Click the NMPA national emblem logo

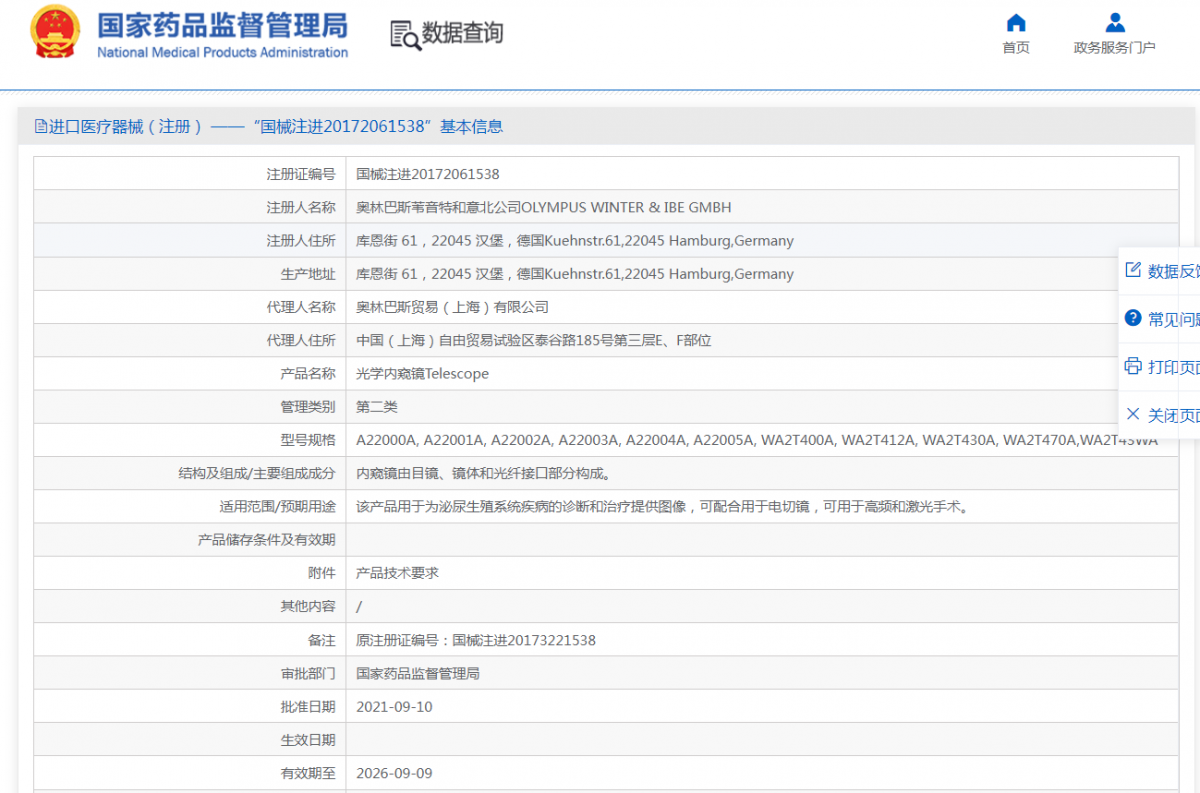pos(55,32)
